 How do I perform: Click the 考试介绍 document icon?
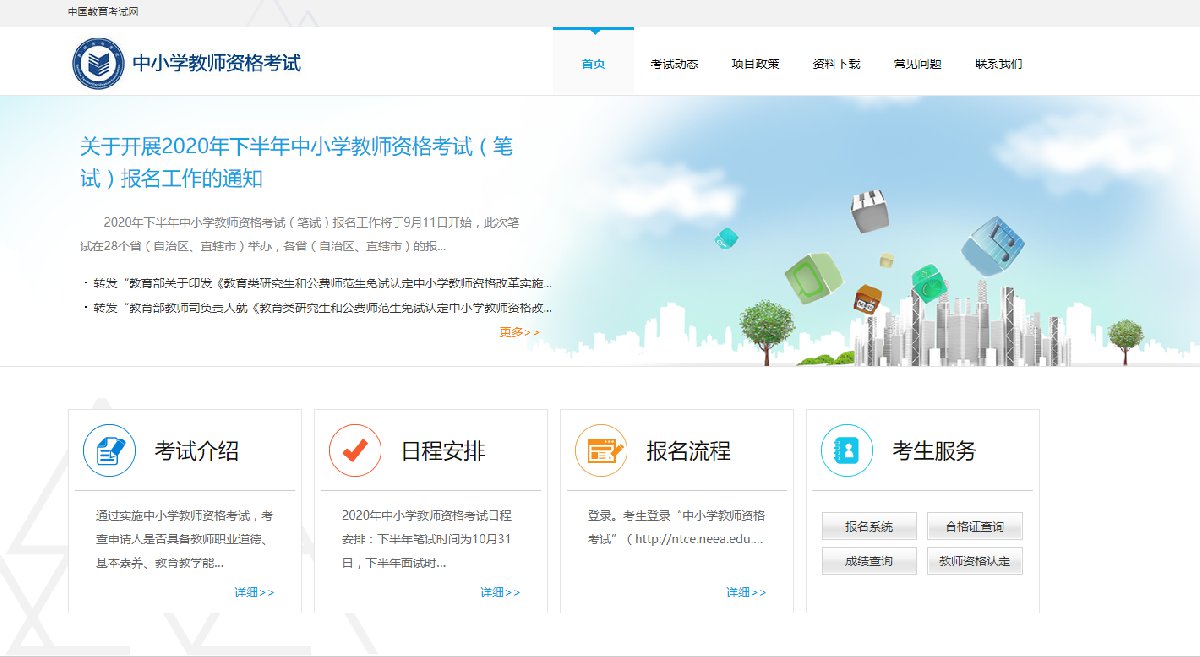click(x=110, y=451)
